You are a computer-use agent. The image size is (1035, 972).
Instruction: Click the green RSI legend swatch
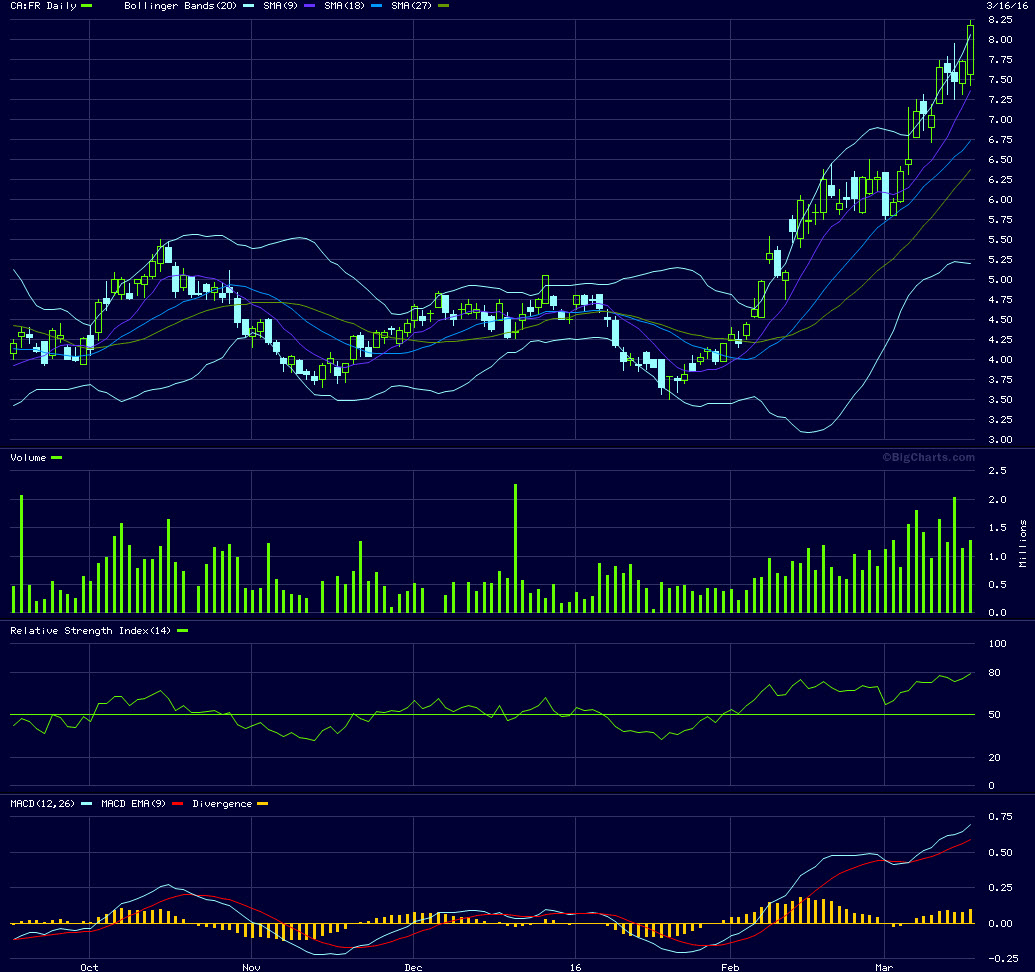183,631
